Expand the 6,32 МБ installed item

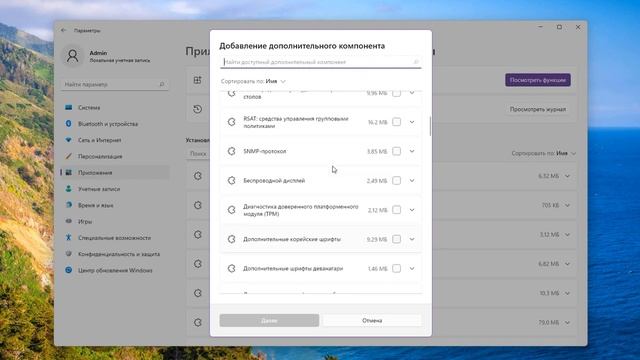567,176
